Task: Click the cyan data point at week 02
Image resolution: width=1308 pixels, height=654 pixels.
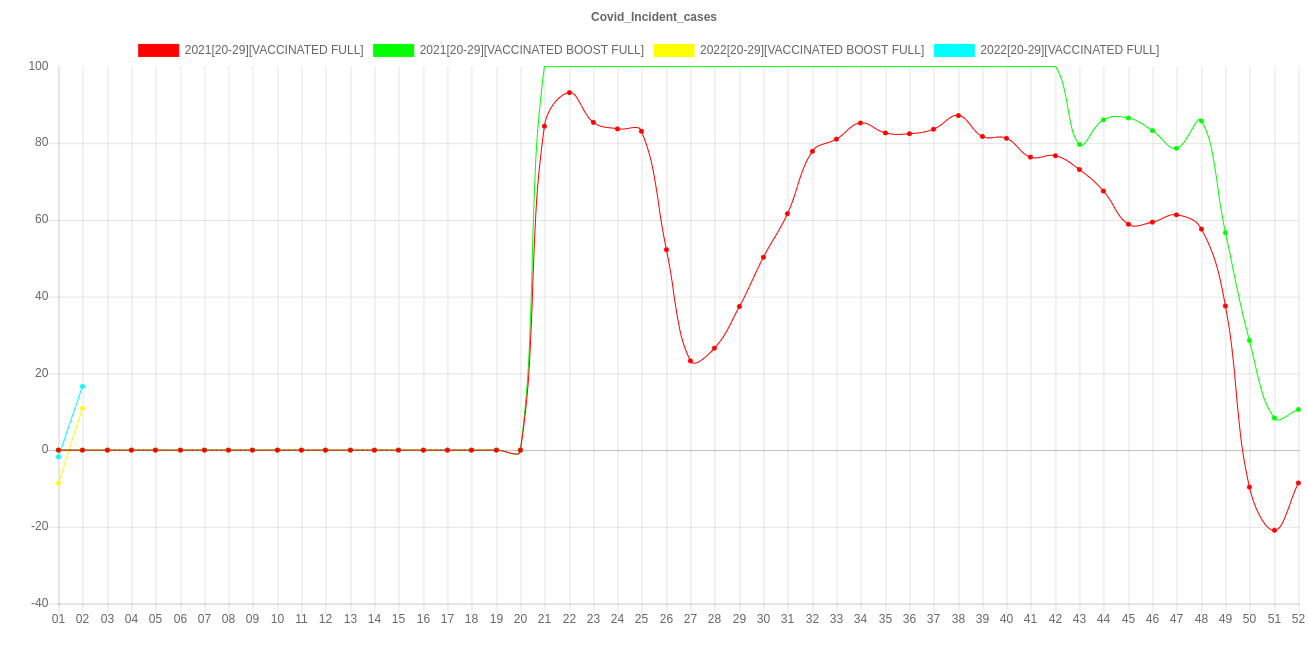Action: (82, 386)
